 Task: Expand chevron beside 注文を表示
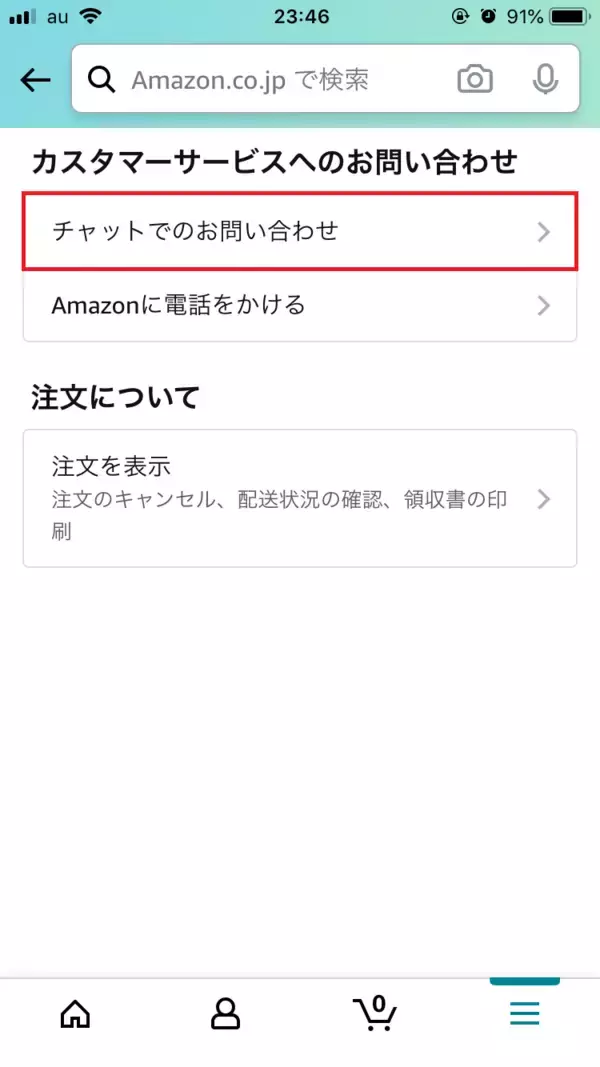point(544,499)
